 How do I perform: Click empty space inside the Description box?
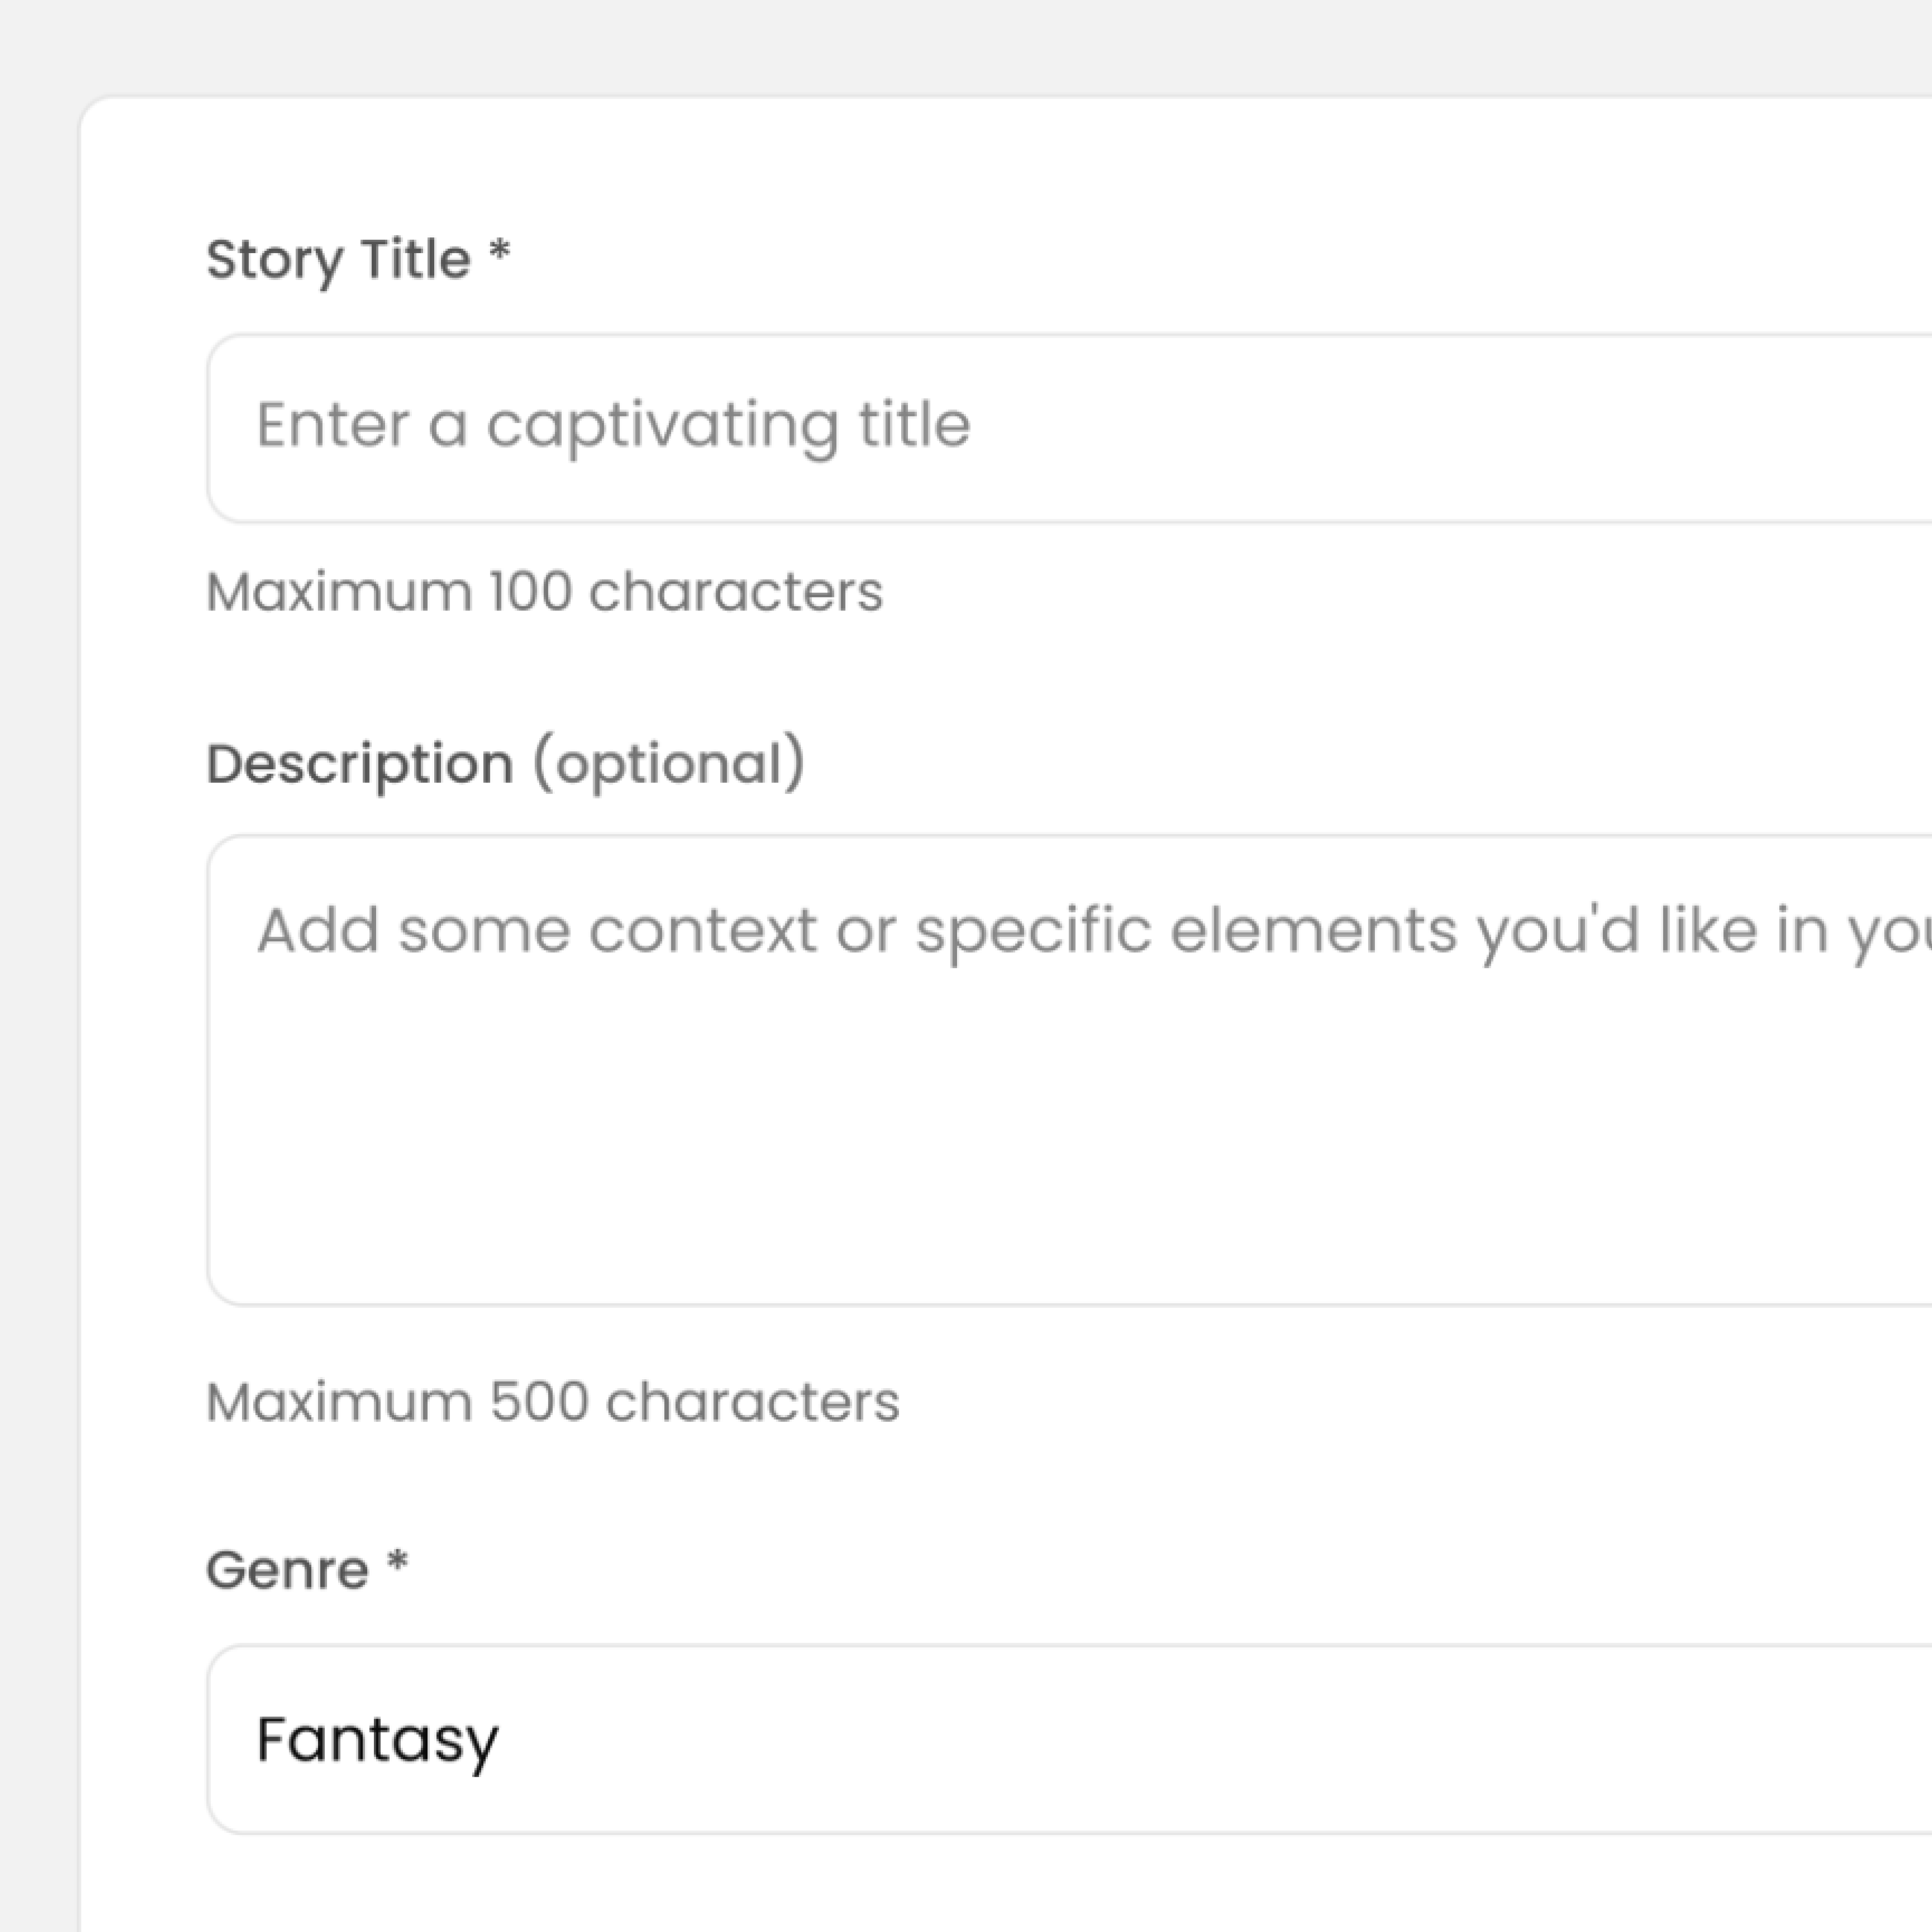coord(1000,1150)
